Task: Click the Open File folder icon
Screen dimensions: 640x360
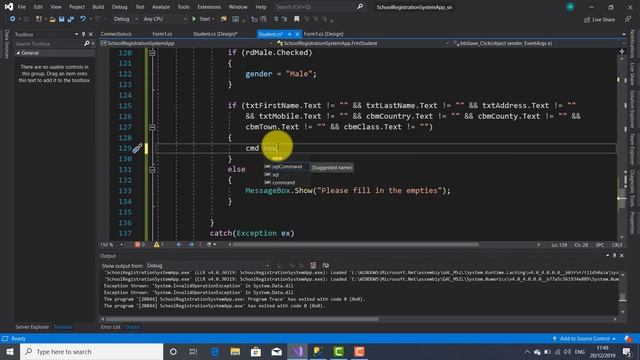Action: pyautogui.click(x=52, y=19)
